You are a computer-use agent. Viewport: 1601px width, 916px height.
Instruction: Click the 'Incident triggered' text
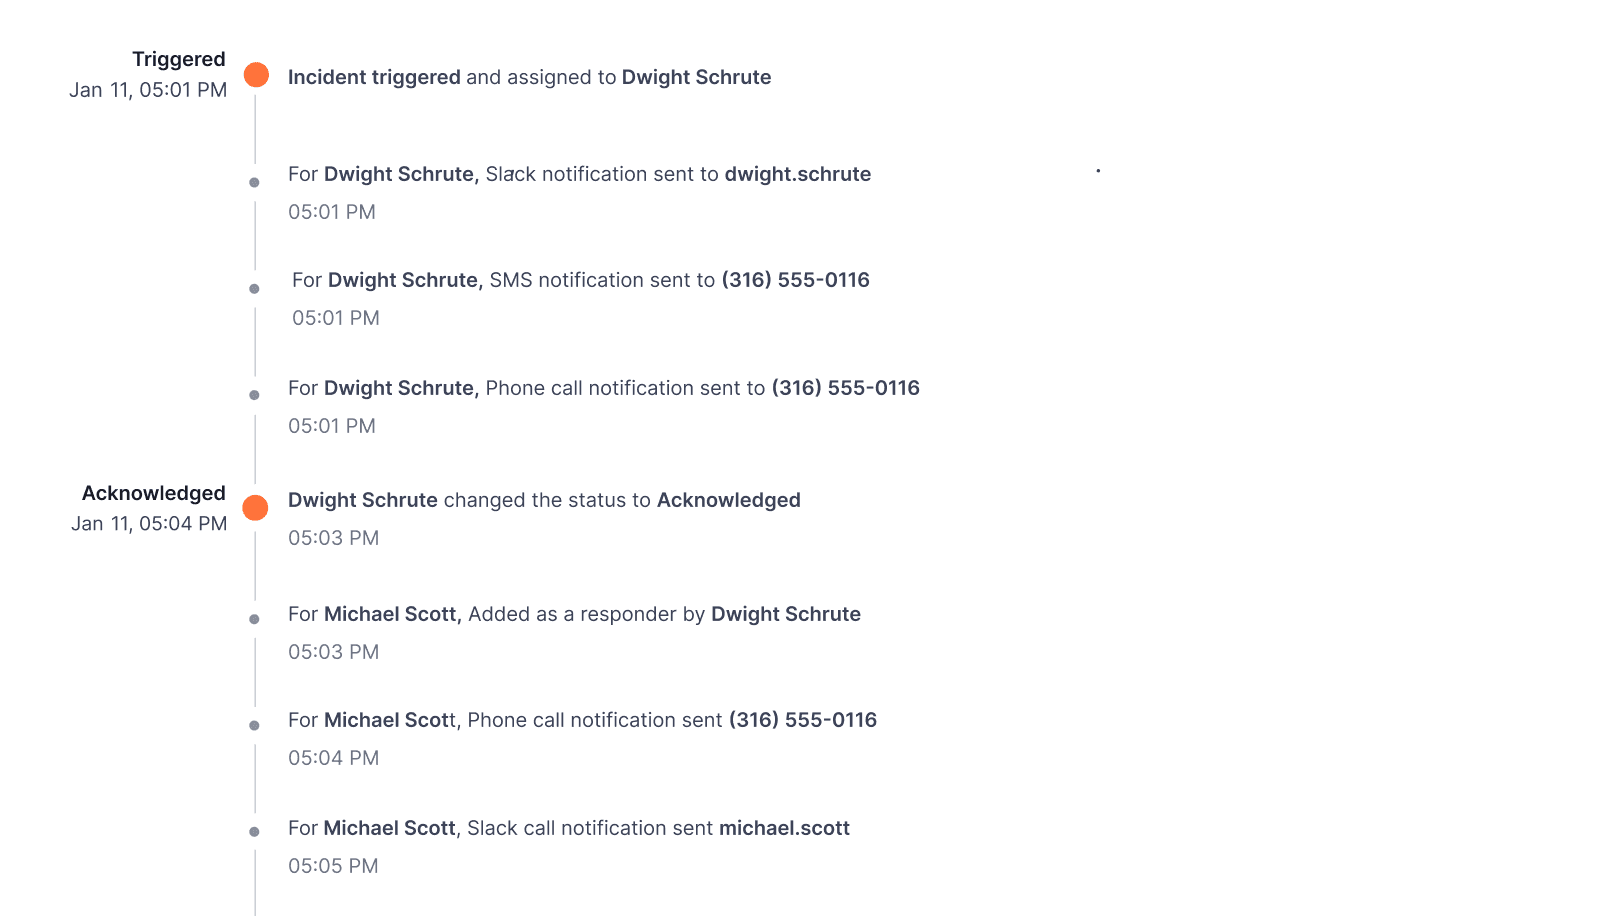[374, 77]
